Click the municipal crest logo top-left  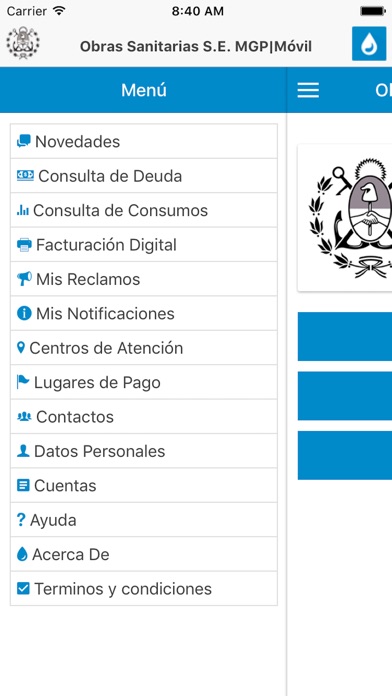[23, 43]
